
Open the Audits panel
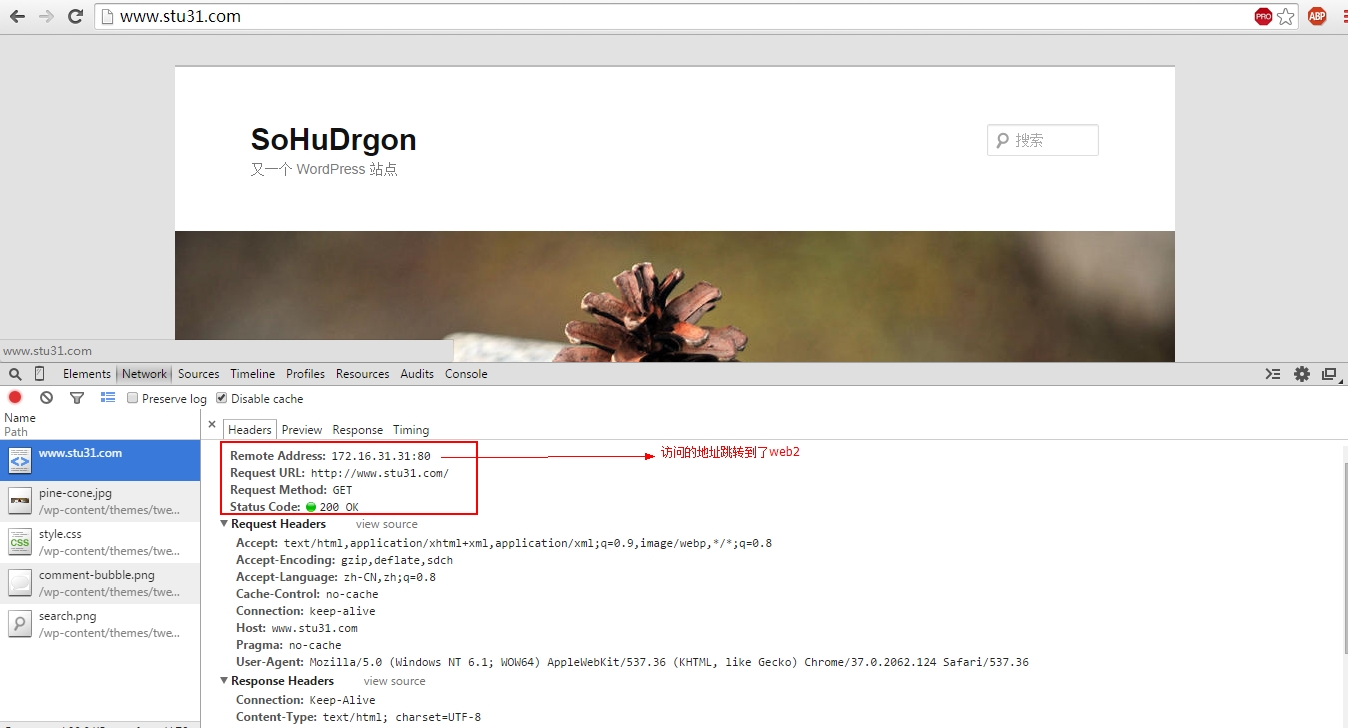tap(417, 374)
